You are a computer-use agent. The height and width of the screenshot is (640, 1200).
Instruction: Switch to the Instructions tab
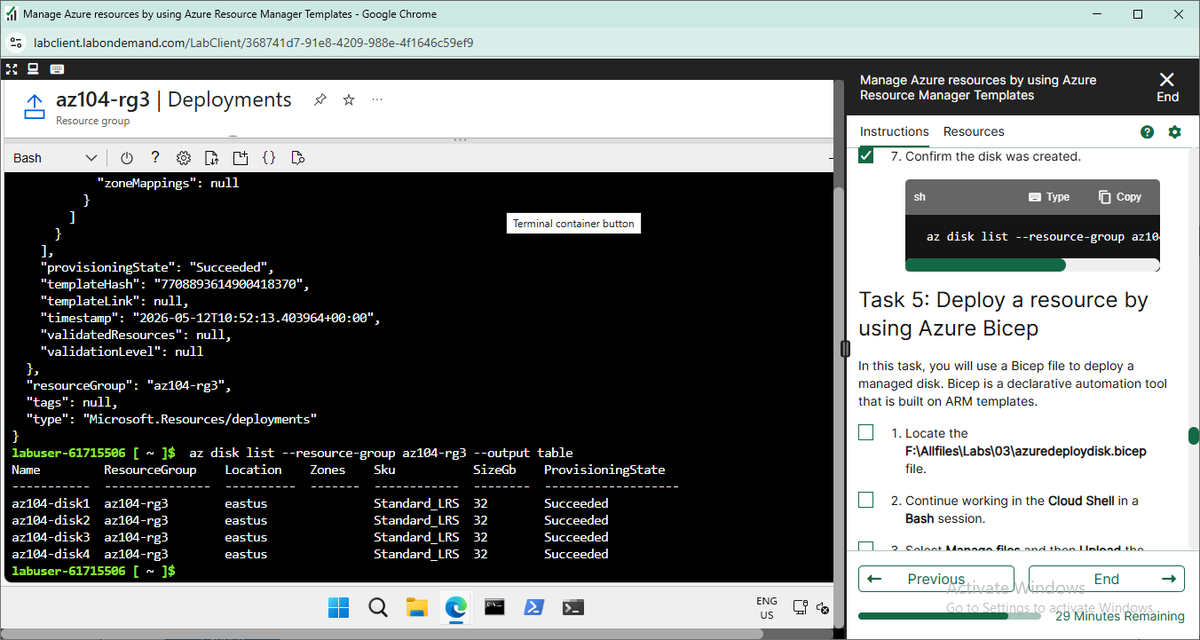pyautogui.click(x=894, y=132)
